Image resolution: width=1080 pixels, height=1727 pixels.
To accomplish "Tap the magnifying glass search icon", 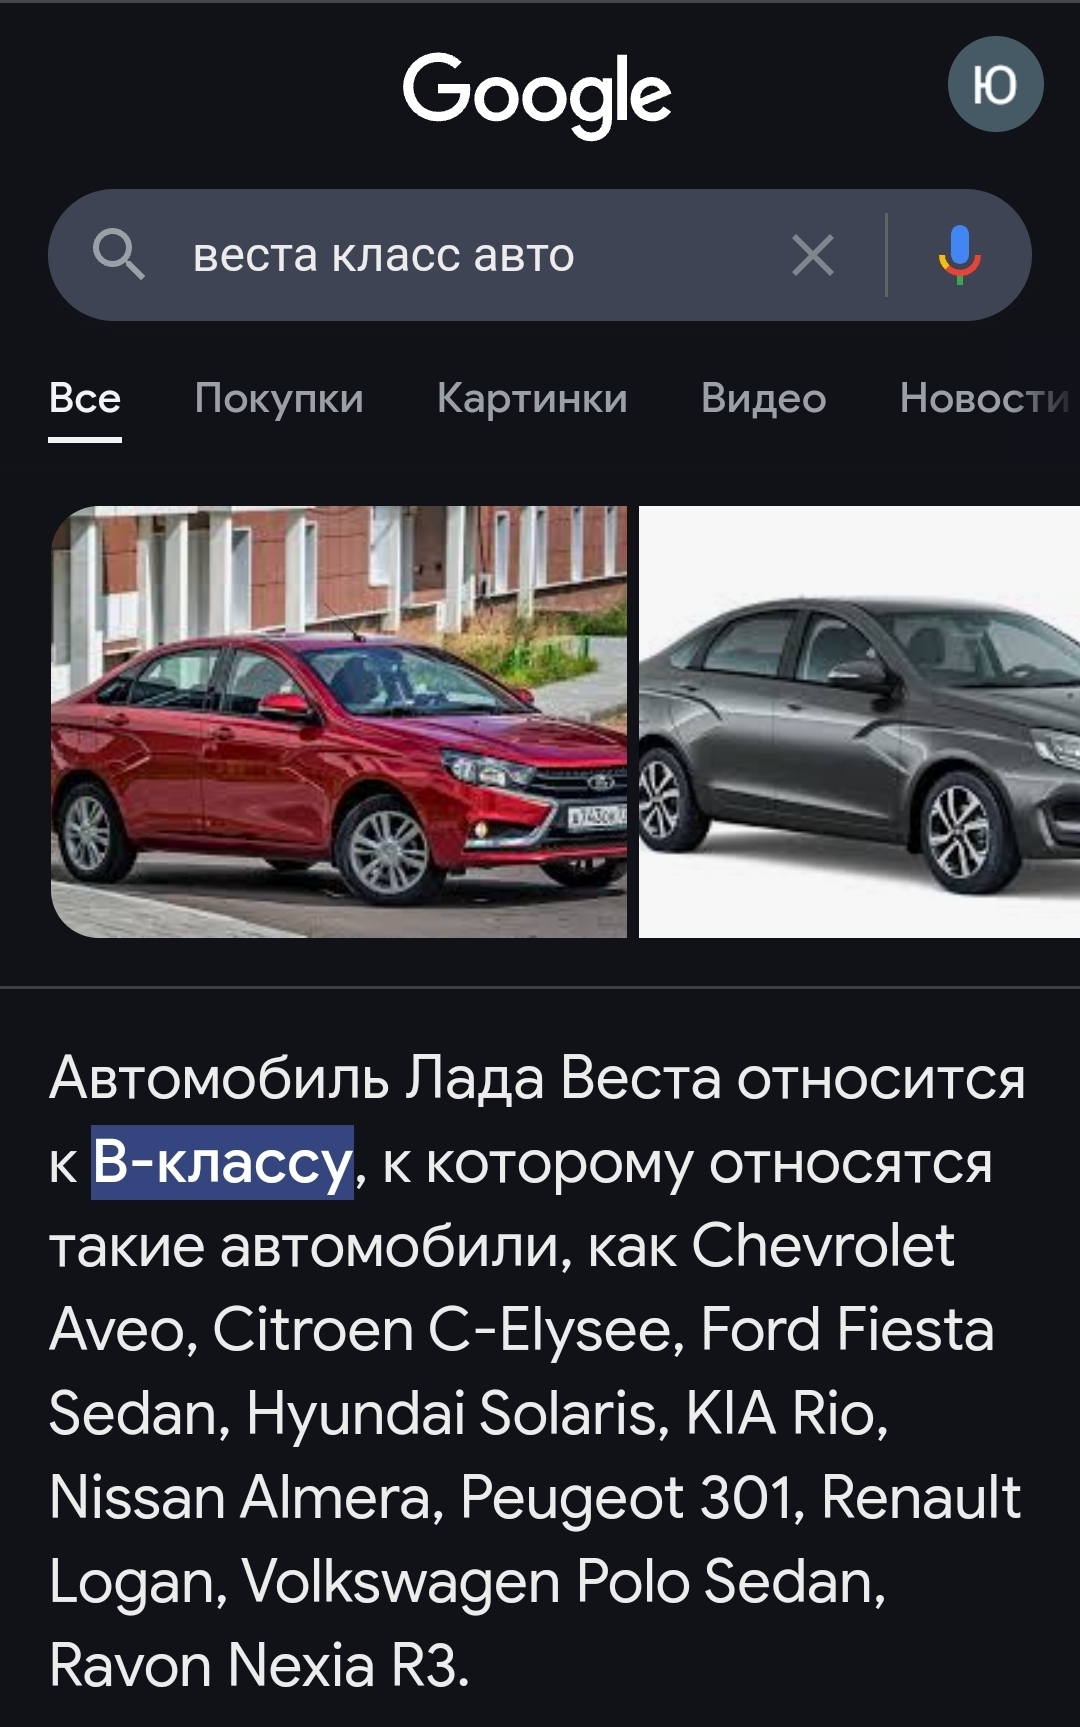I will coord(118,254).
